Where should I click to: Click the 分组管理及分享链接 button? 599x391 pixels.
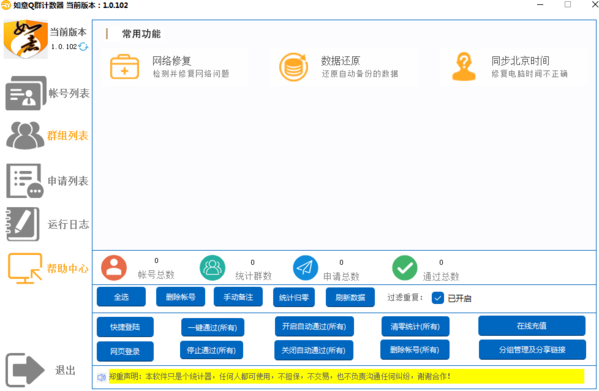(532, 349)
